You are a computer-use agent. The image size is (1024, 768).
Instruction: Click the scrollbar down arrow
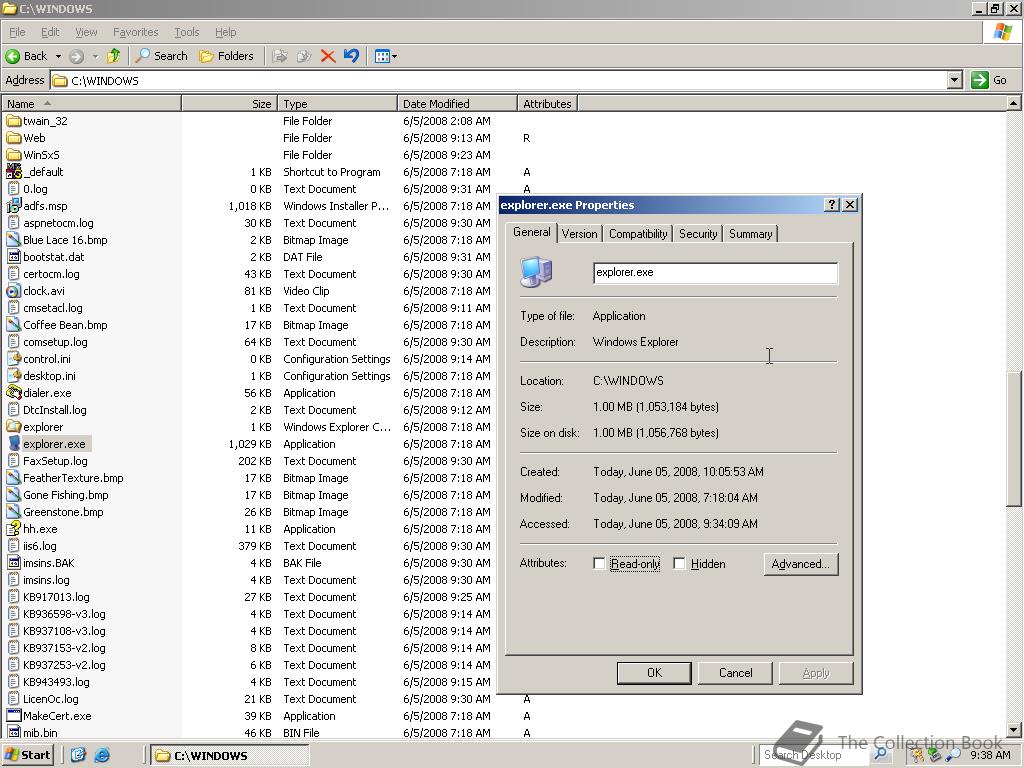(x=1013, y=729)
